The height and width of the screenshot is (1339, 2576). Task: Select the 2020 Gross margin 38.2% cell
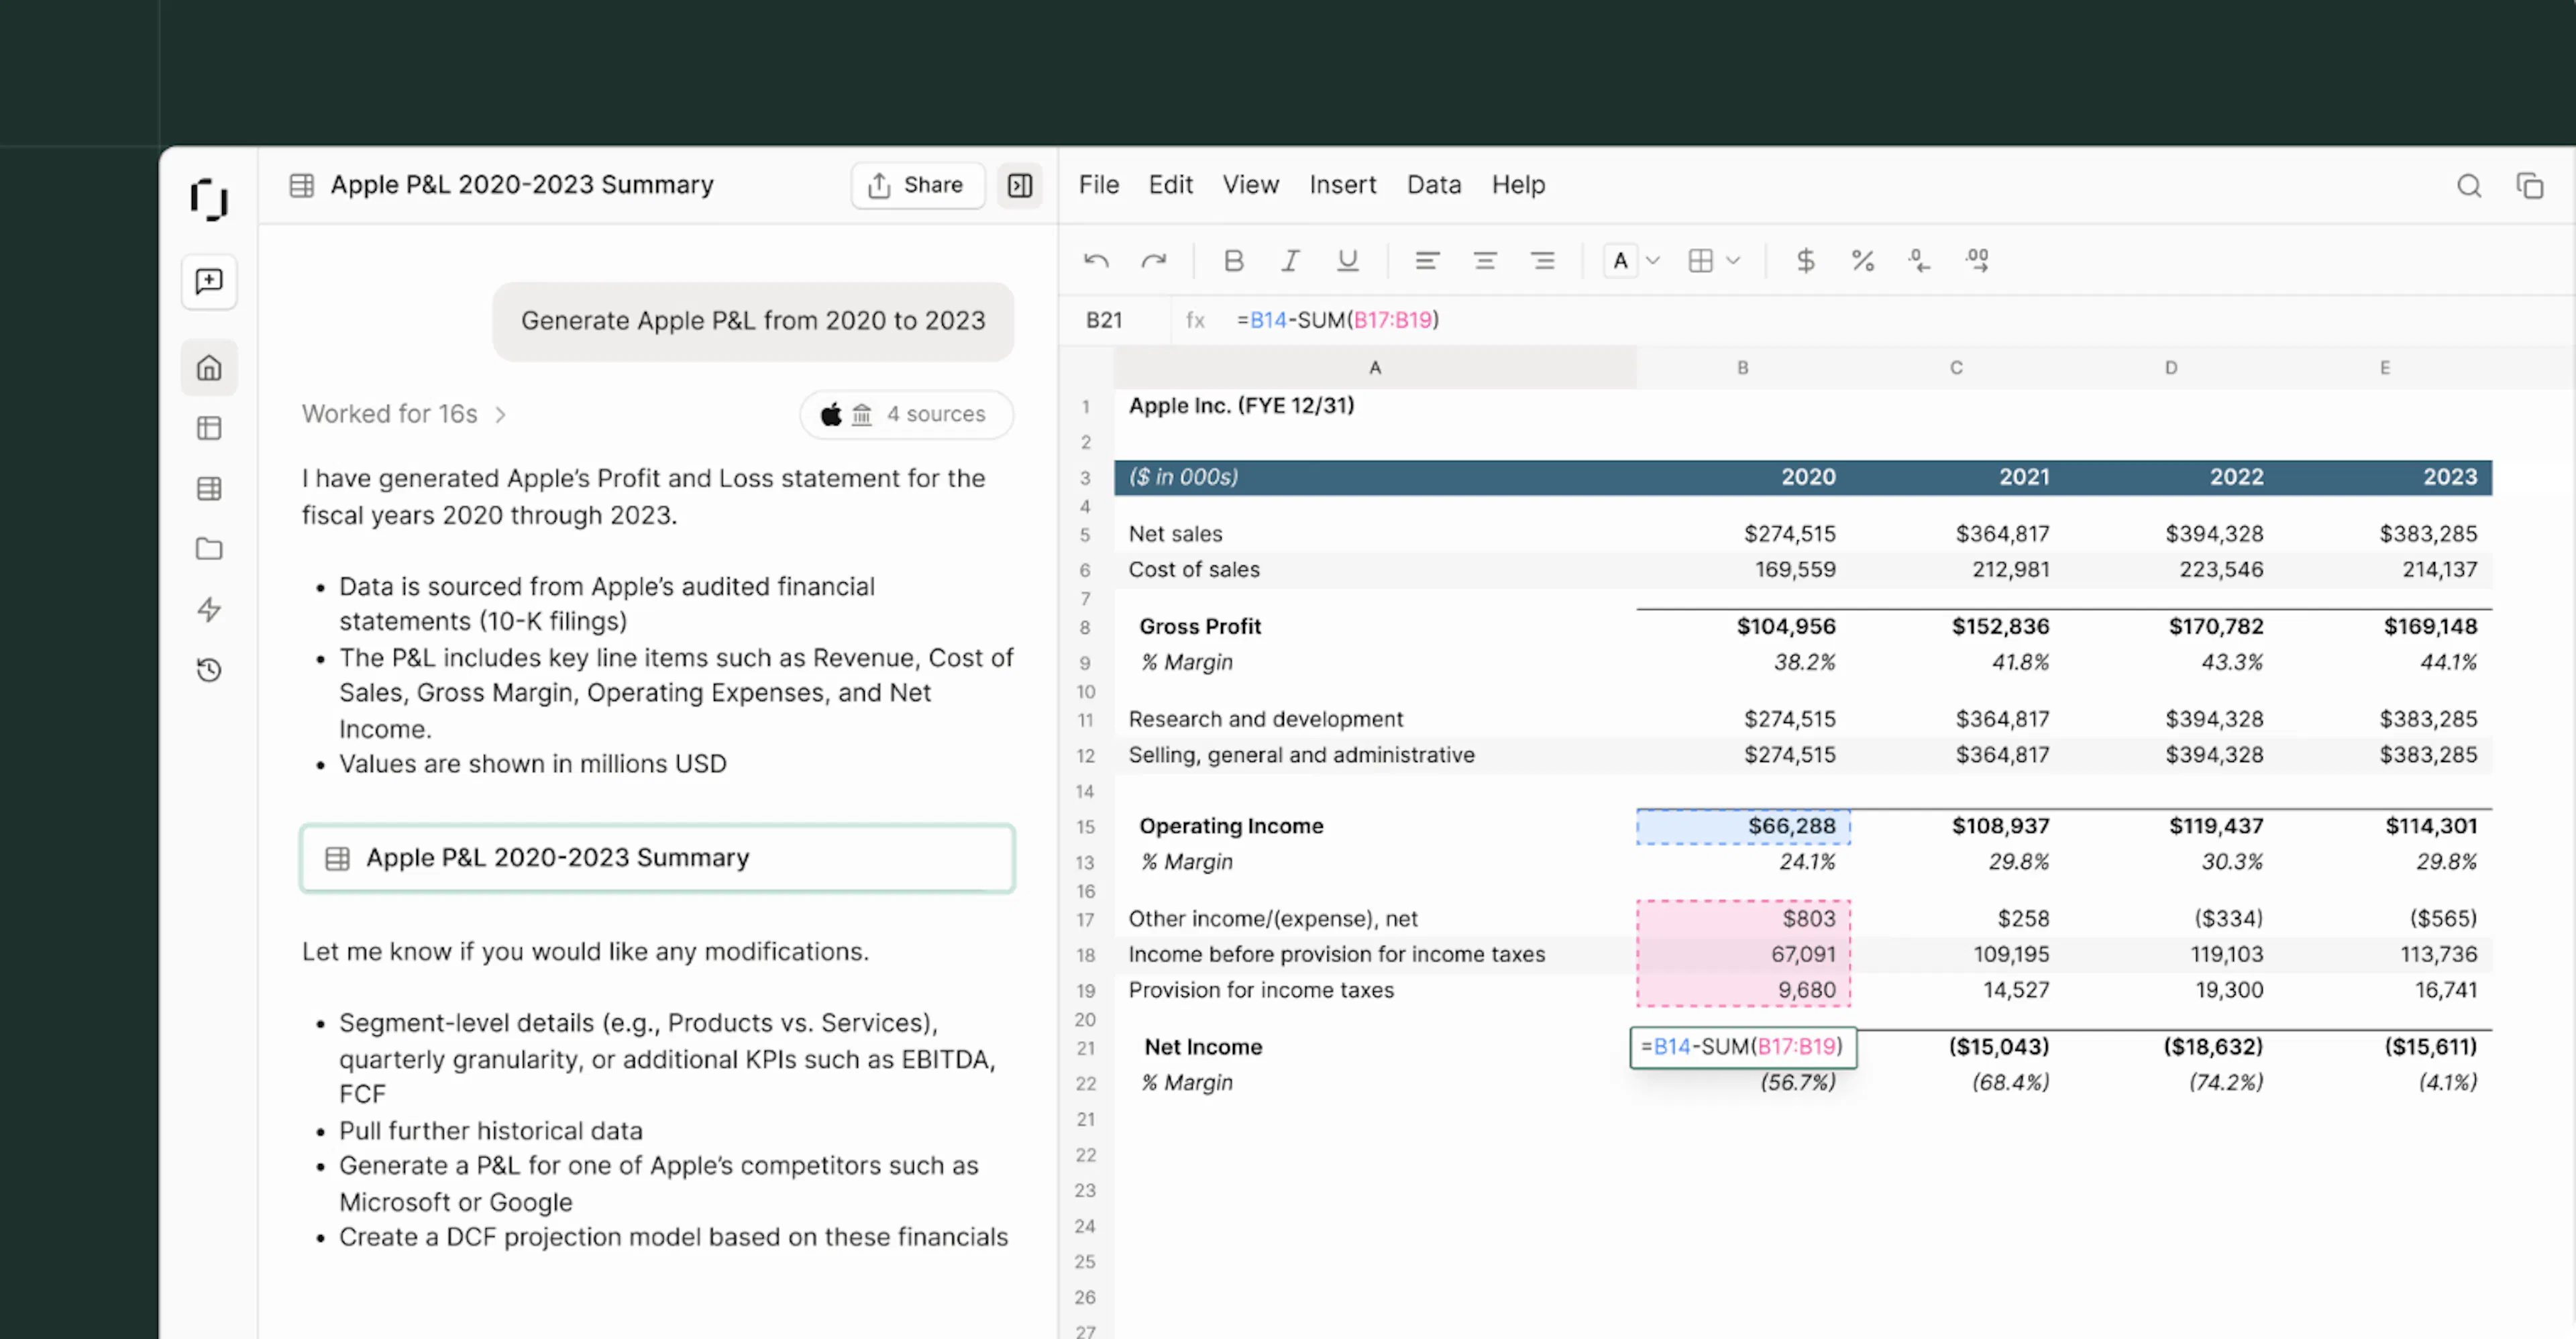[x=1743, y=662]
